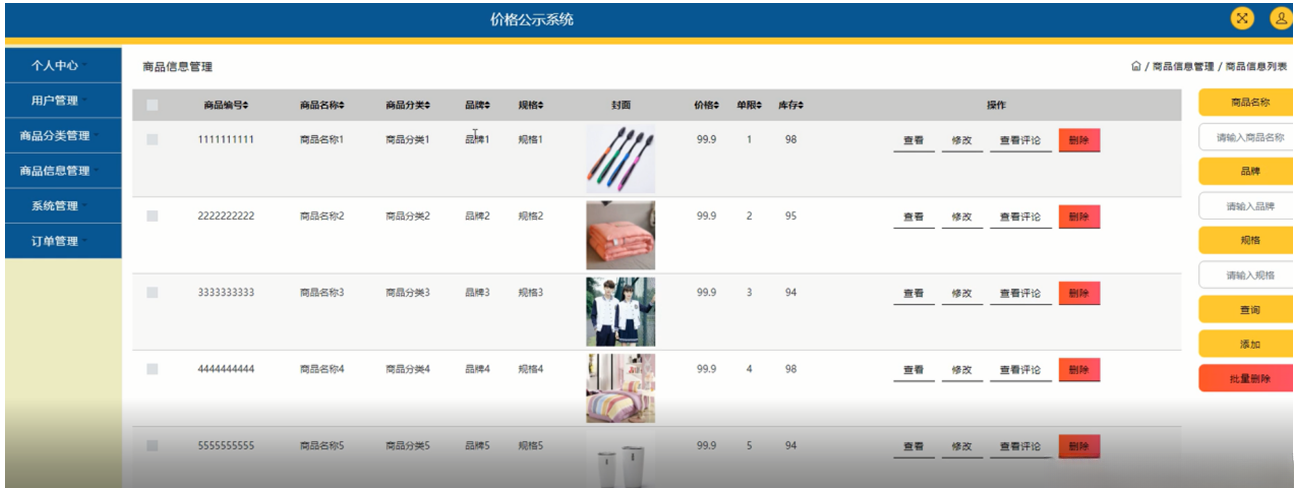This screenshot has height=488, width=1294.
Task: Delete 商品名称4 with 删除 button
Action: tap(1079, 370)
